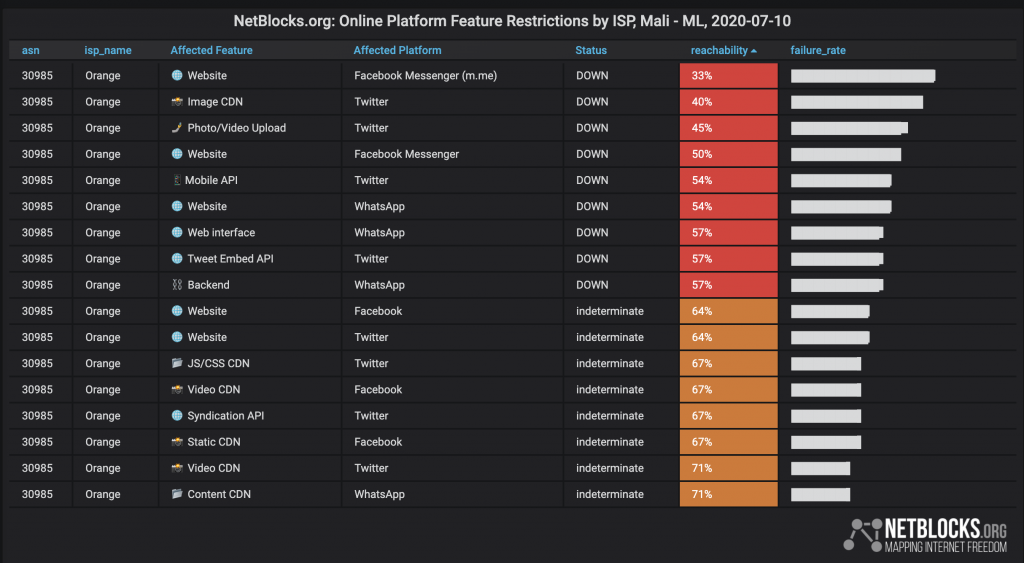Click the Photo/Video Upload icon
This screenshot has width=1024, height=563.
coord(177,127)
